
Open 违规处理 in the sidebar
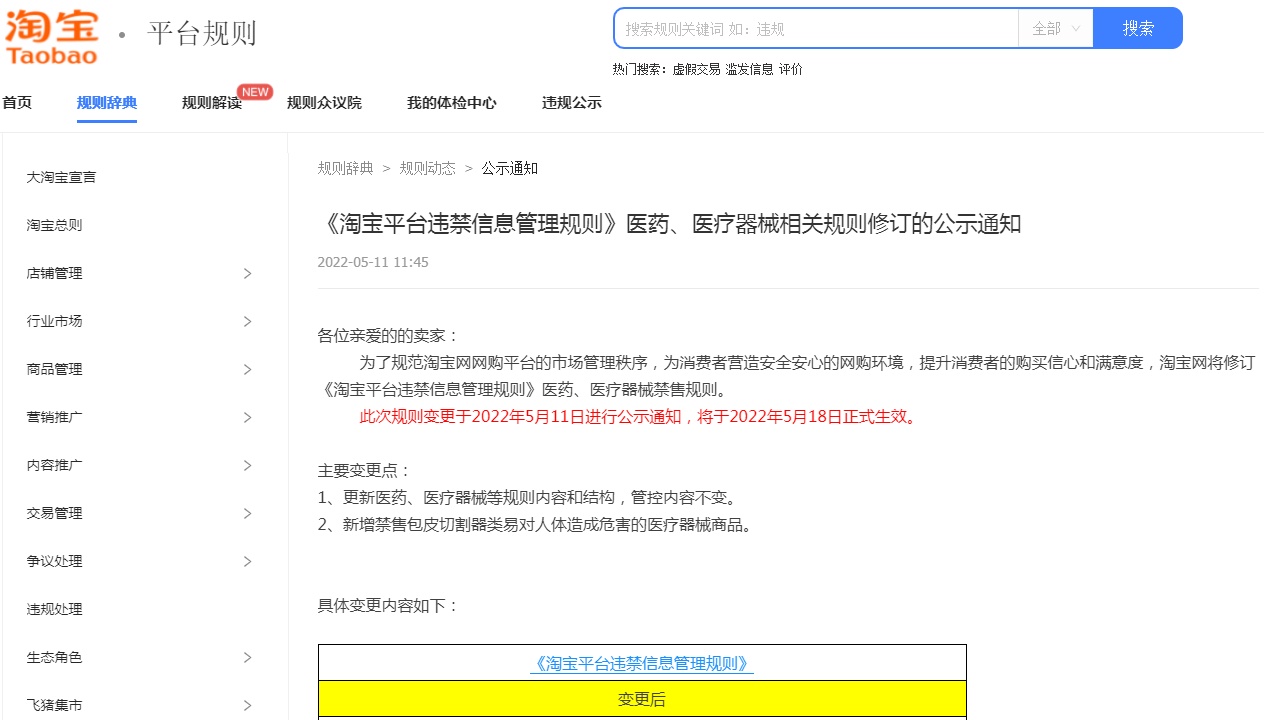click(x=55, y=609)
